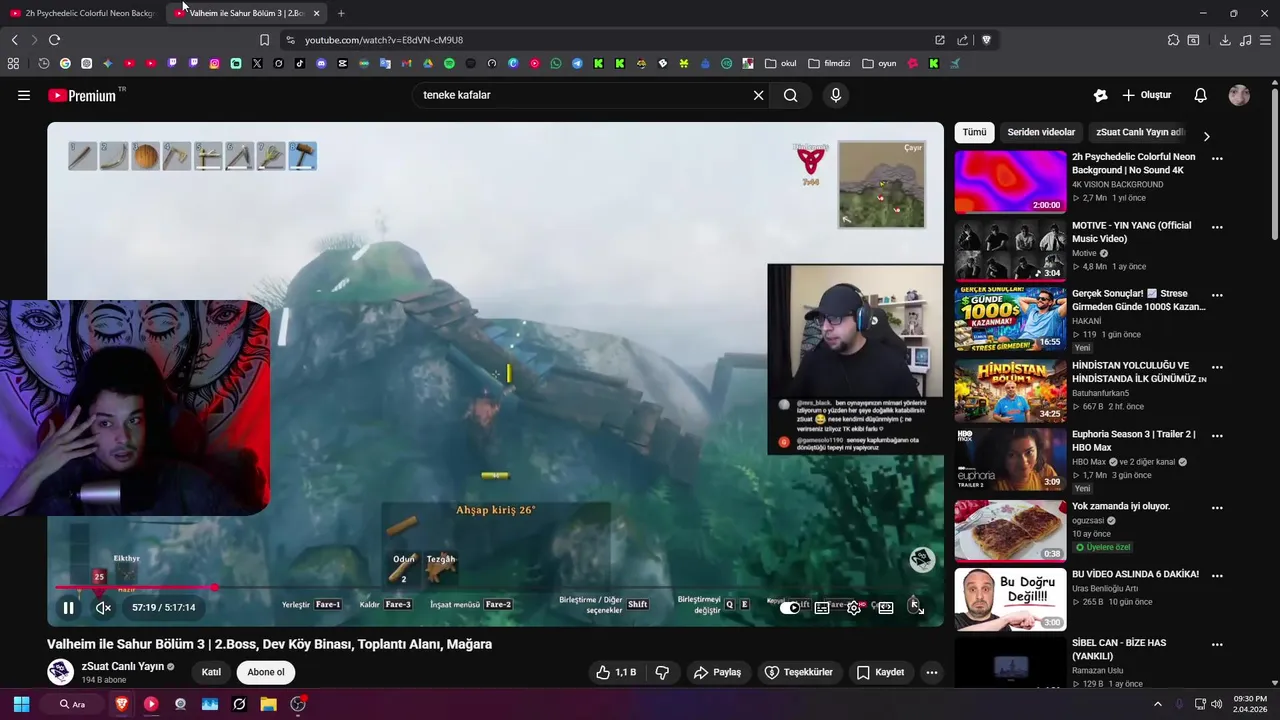Open options for 'BU VİDEO ASLINDA 6 DAKİKA'
This screenshot has width=1280, height=720.
coord(1217,575)
